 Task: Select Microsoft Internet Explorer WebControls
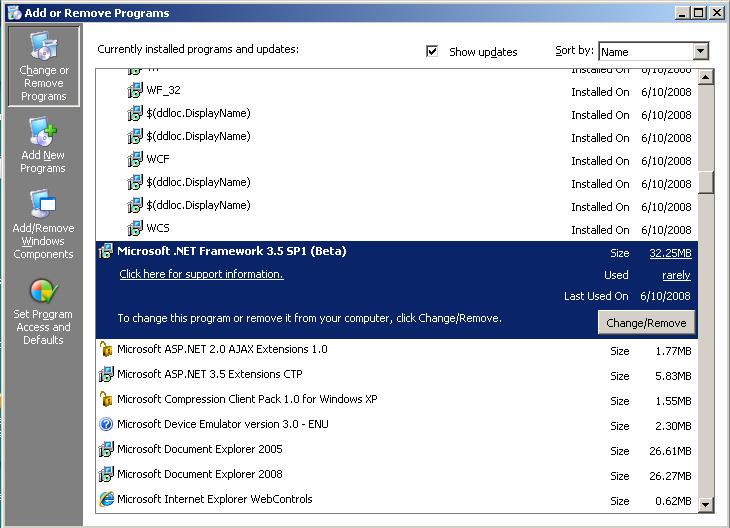click(397, 500)
